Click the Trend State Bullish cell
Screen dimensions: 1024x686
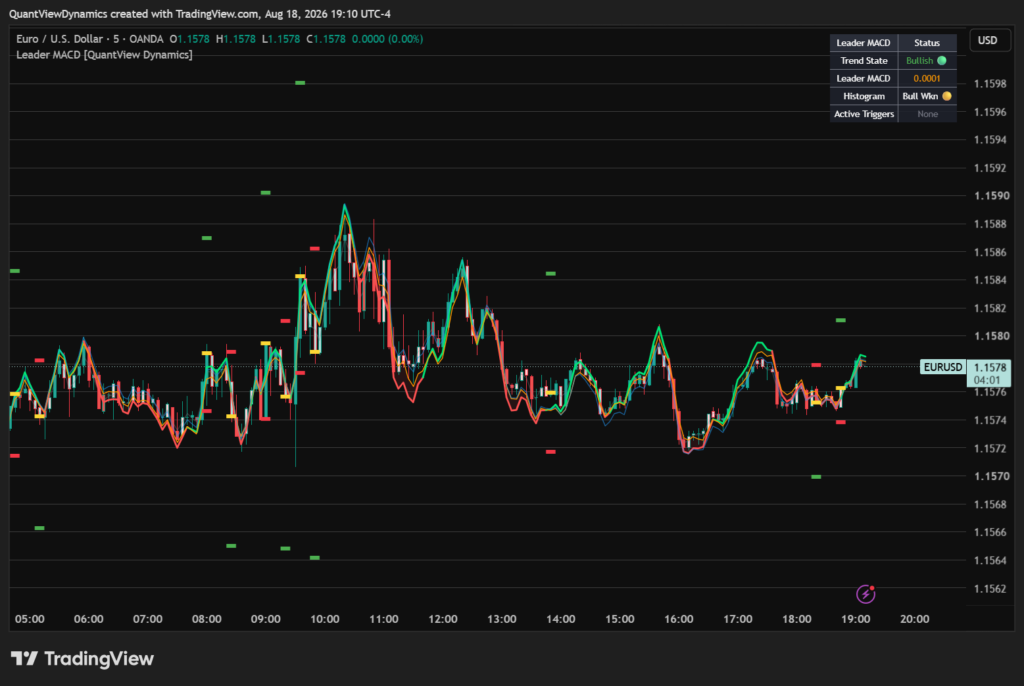coord(927,61)
